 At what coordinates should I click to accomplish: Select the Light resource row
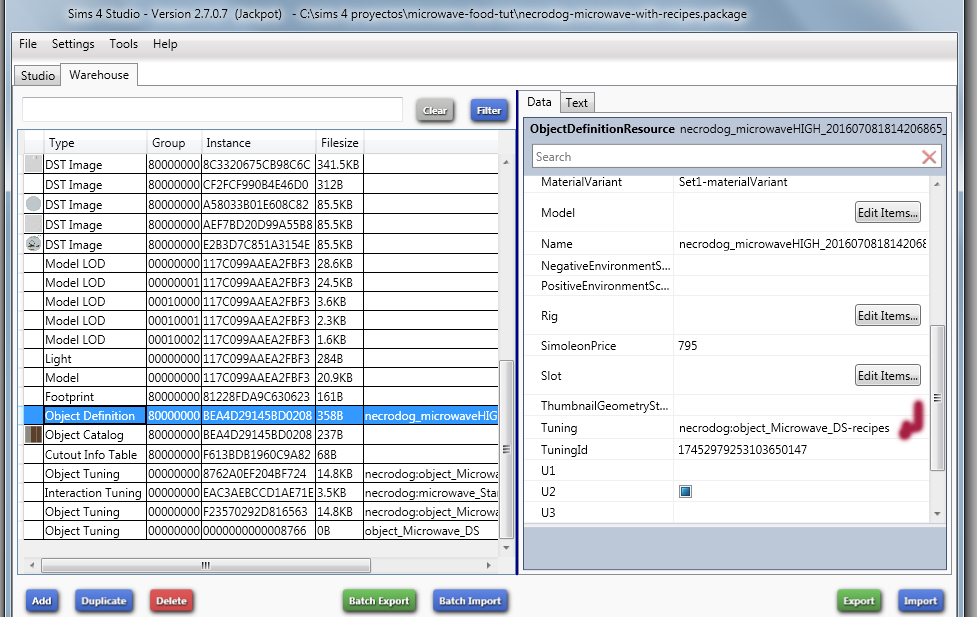[x=261, y=359]
